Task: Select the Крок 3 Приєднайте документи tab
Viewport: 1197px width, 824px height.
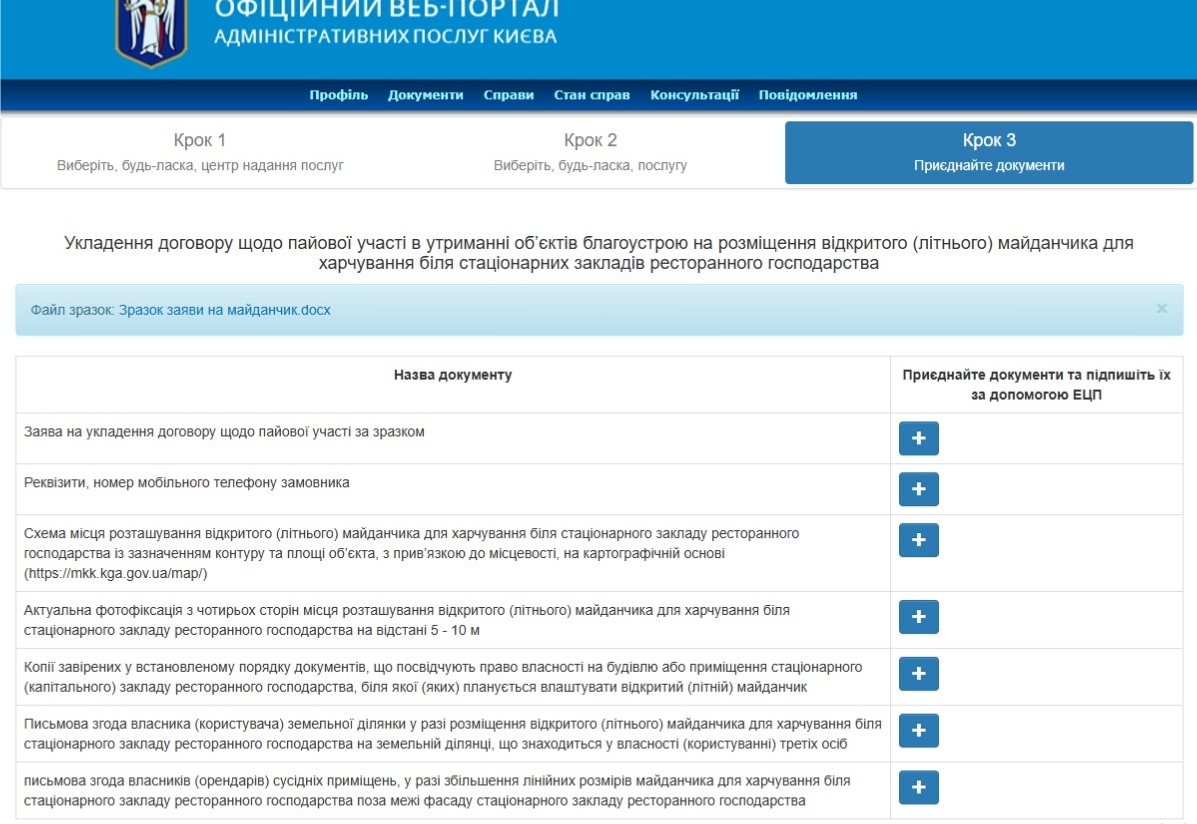Action: pos(988,152)
